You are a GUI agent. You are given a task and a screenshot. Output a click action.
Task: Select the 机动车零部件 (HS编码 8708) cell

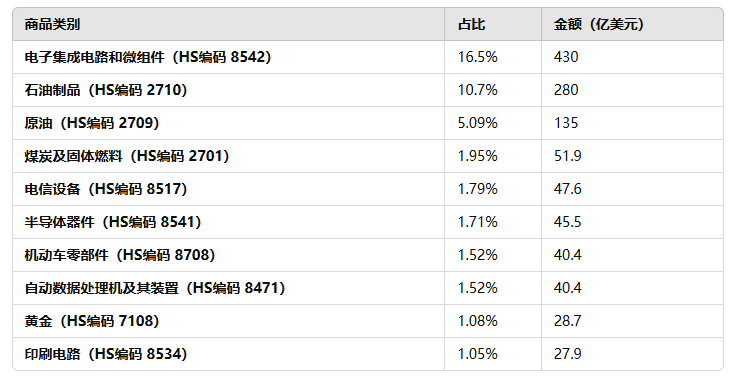pyautogui.click(x=228, y=255)
